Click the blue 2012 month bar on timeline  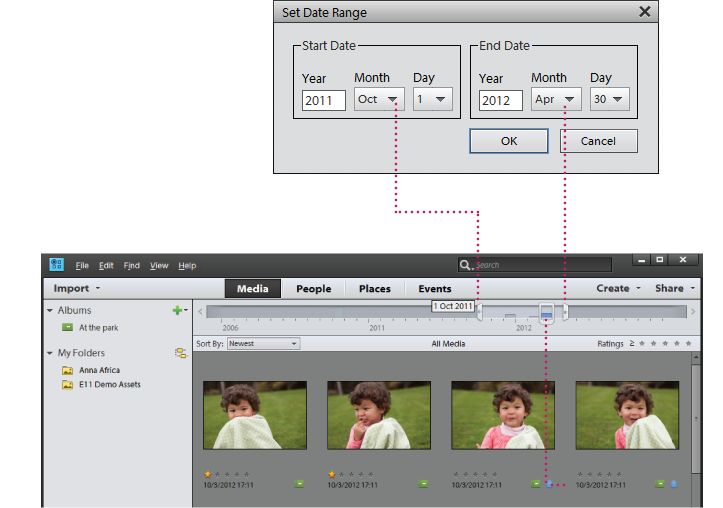[546, 315]
